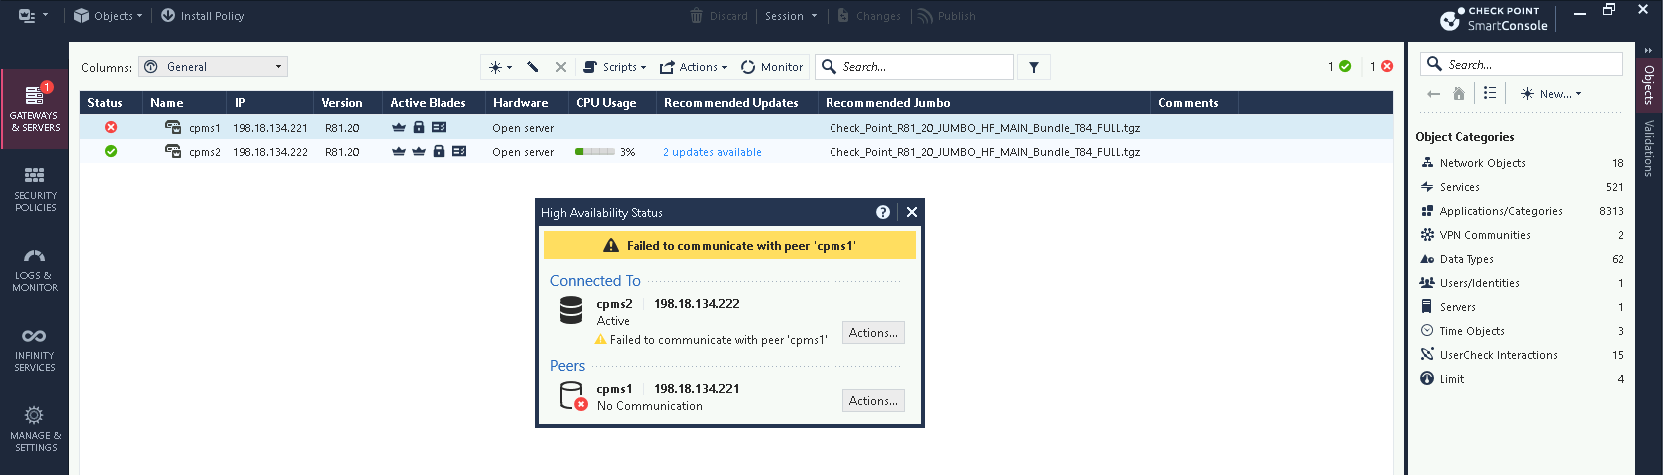Click the filter funnel icon

coord(1034,67)
